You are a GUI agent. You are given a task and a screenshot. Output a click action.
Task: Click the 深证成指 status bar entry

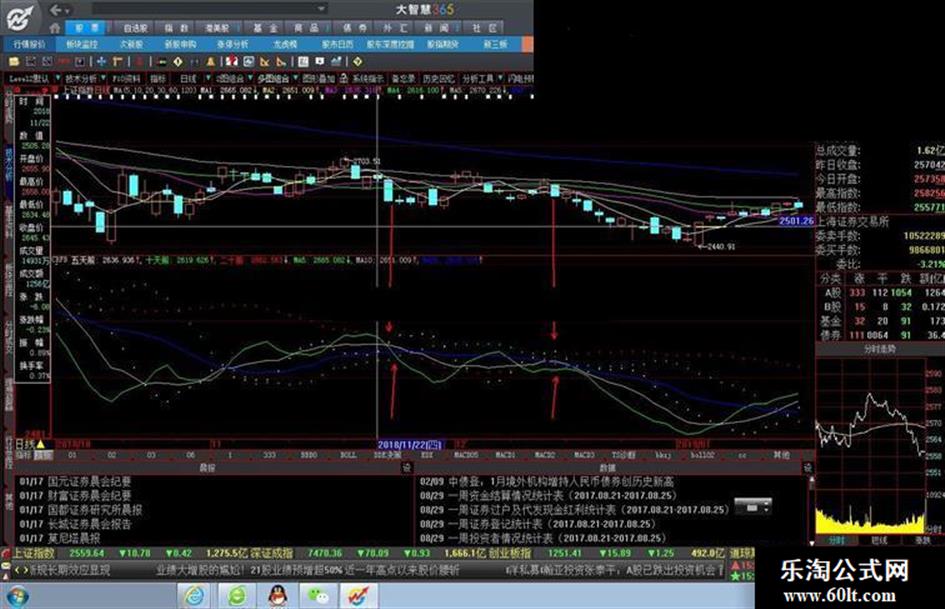272,553
